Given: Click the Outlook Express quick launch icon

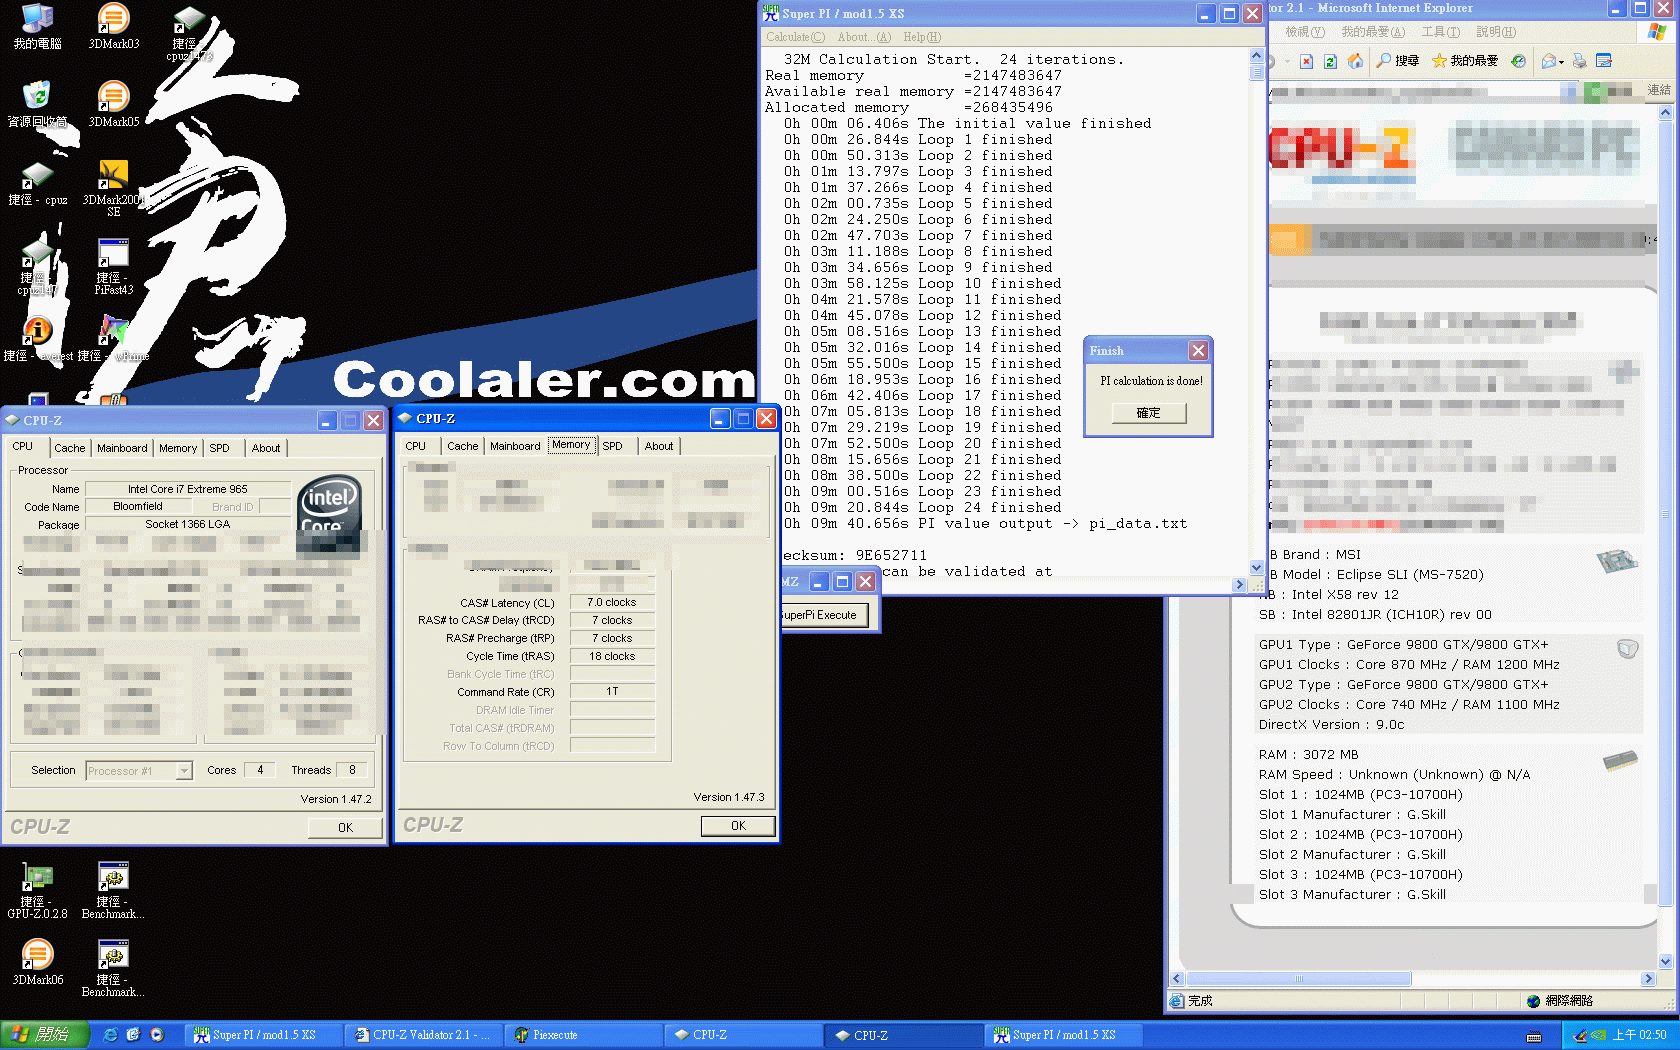Looking at the screenshot, I should [x=133, y=1035].
